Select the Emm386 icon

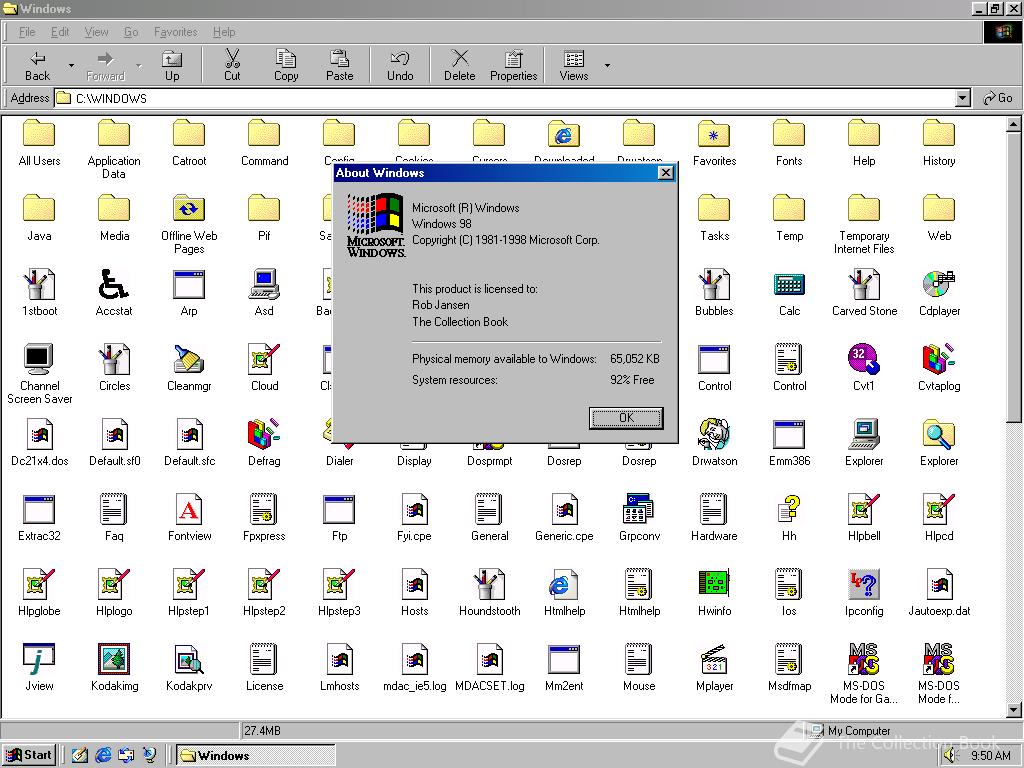789,434
